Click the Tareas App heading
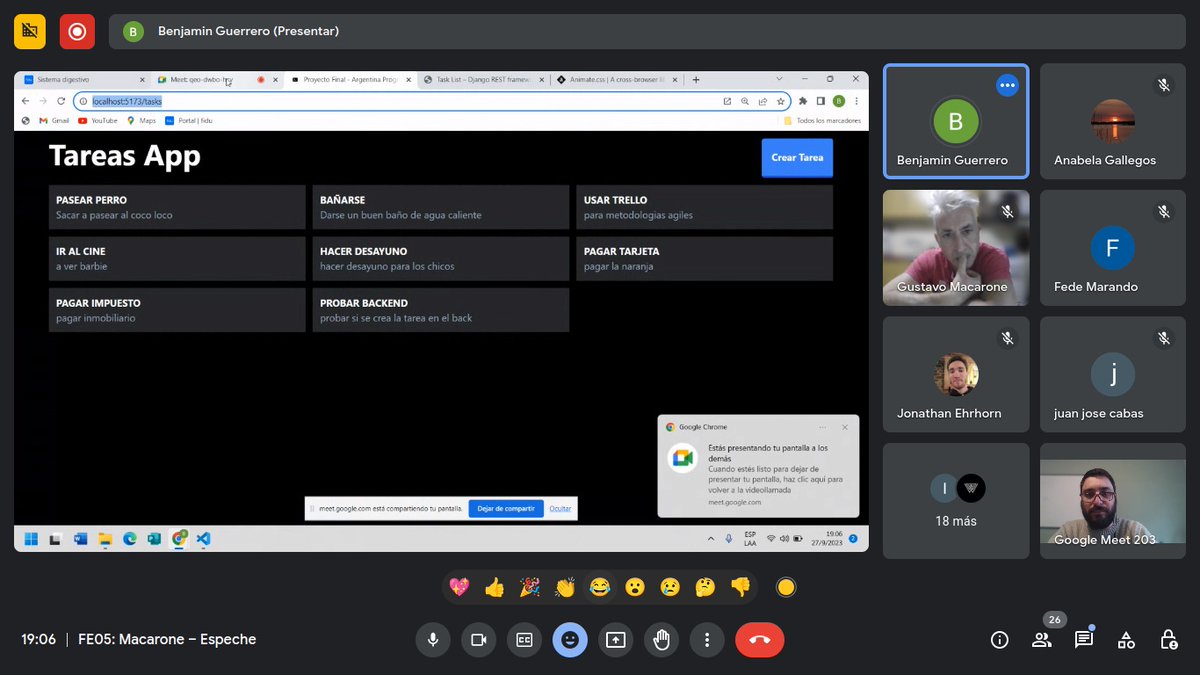The image size is (1200, 675). point(125,156)
